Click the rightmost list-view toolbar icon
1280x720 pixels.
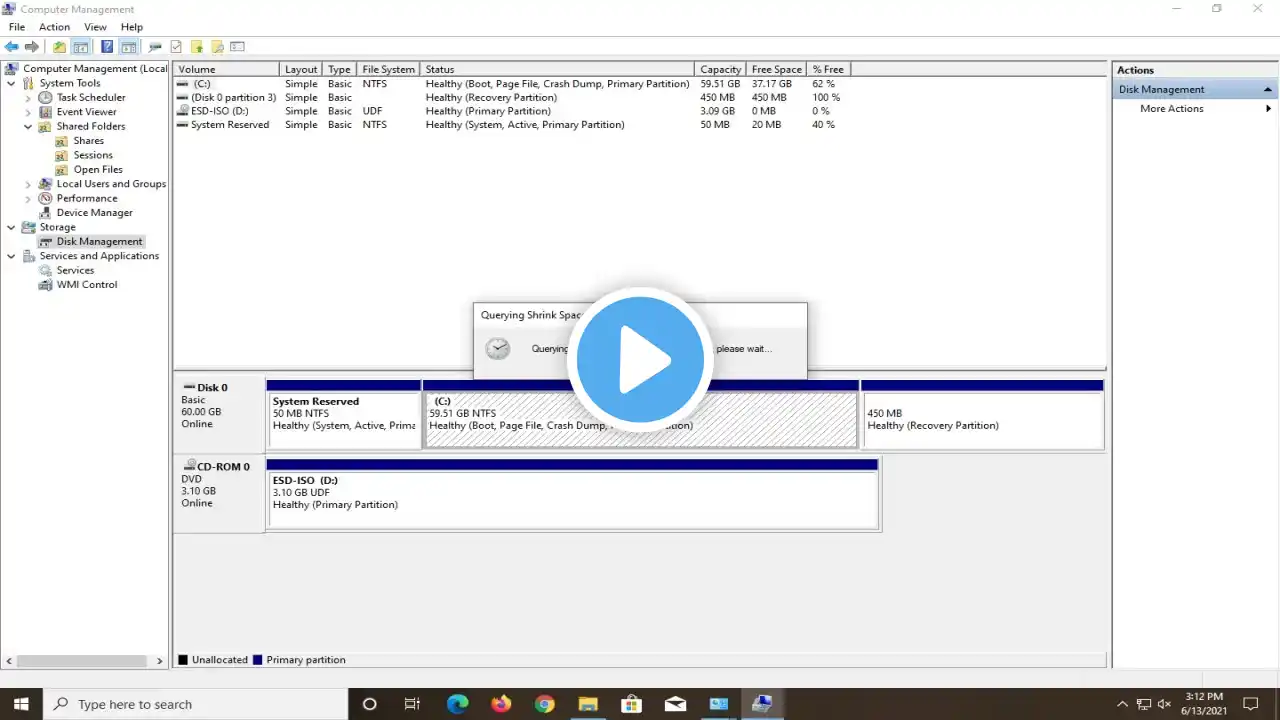coord(237,47)
